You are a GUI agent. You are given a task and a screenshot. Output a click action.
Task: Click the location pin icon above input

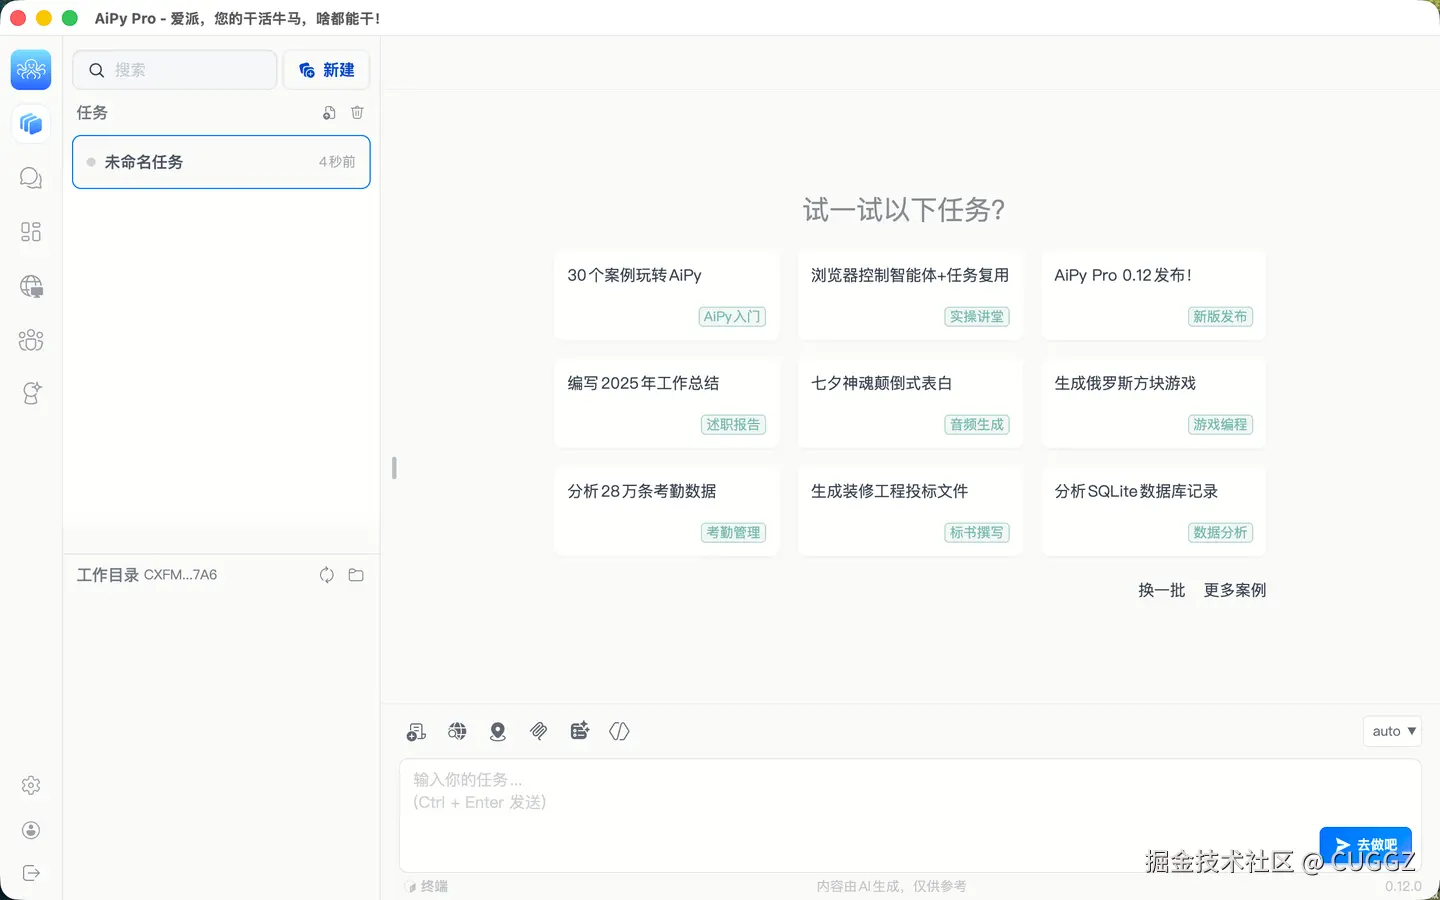(498, 732)
